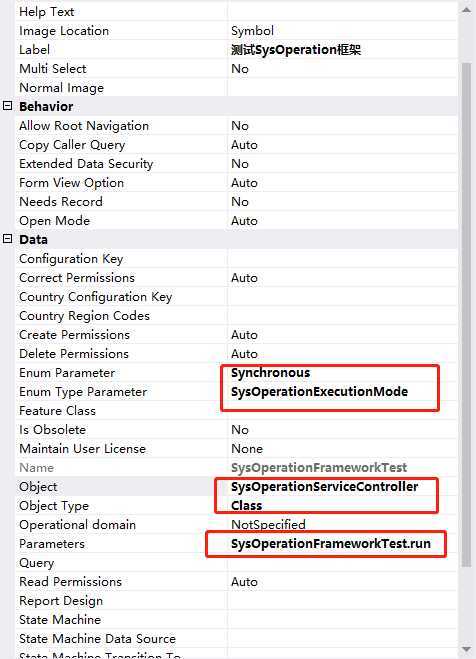Click scrollbar down arrow
This screenshot has height=659, width=476.
pyautogui.click(x=466, y=649)
